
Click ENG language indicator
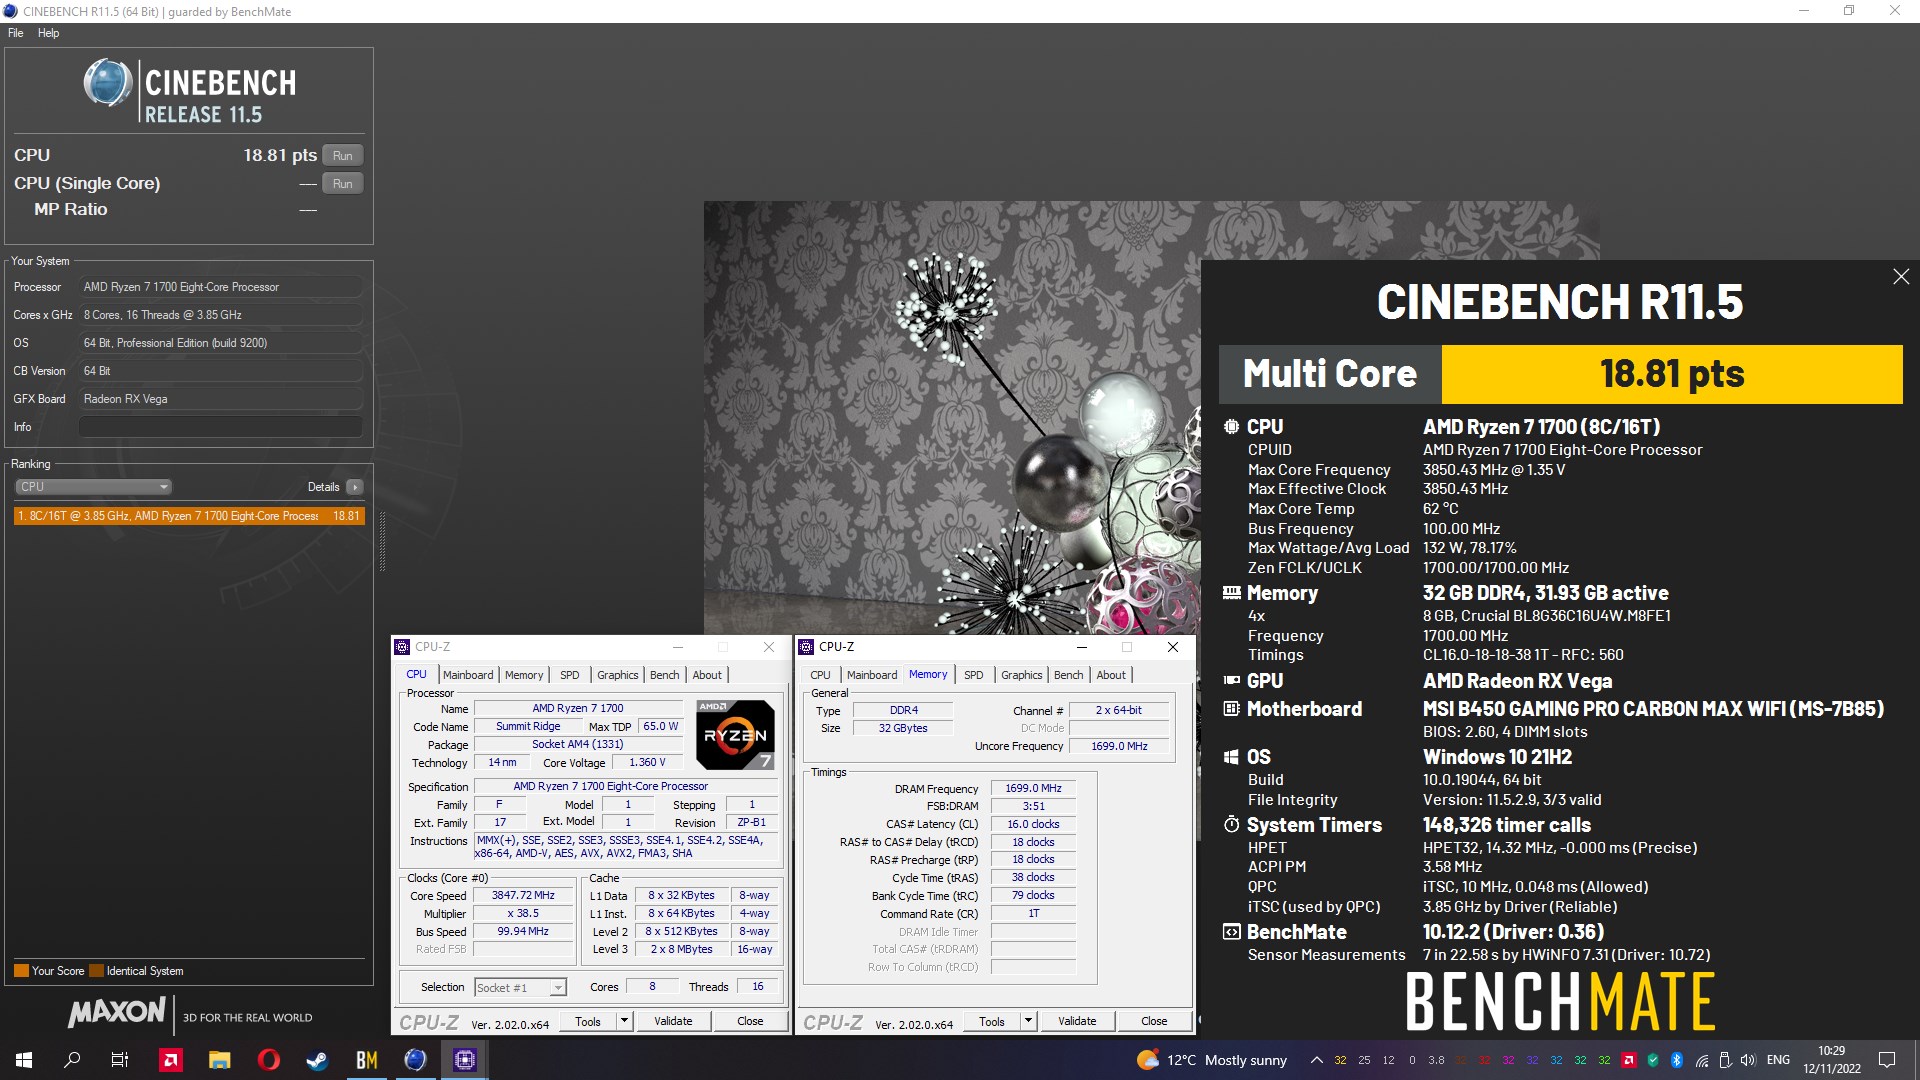tap(1778, 1060)
